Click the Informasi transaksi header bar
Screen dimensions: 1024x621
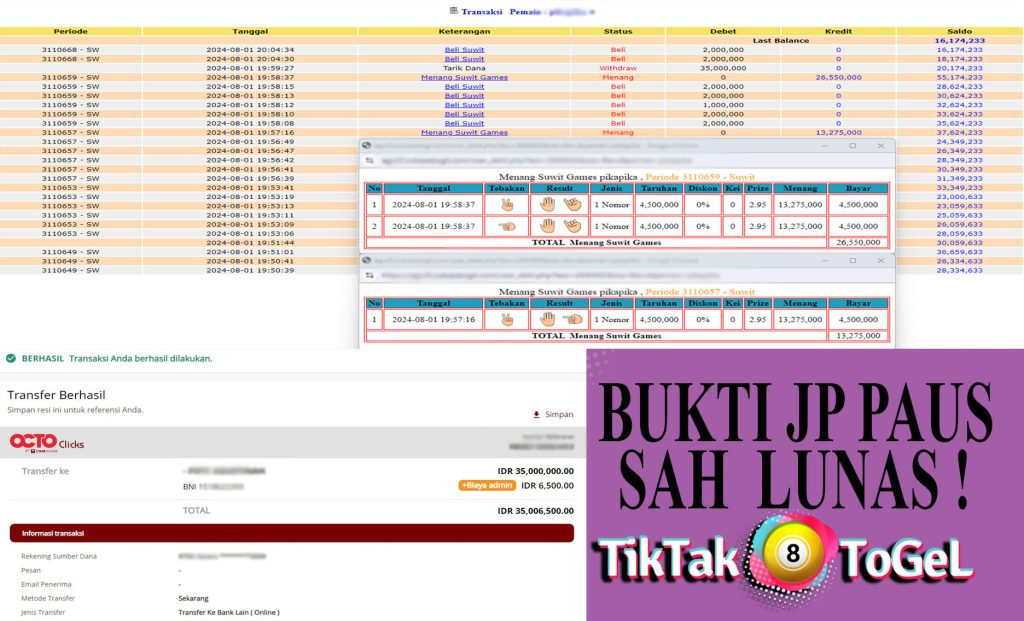coord(291,532)
